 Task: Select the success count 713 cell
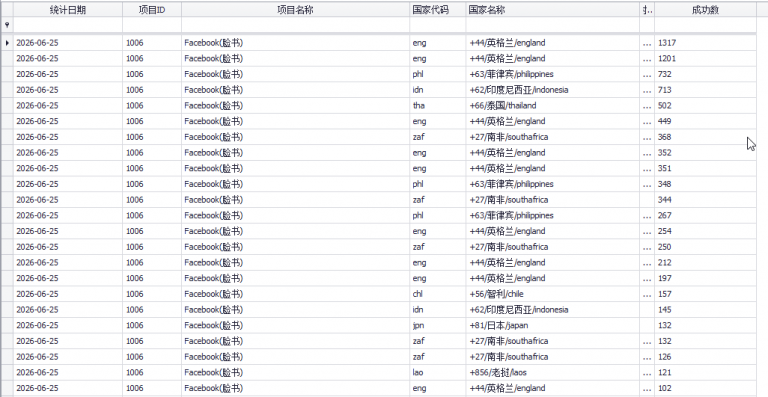tap(705, 90)
